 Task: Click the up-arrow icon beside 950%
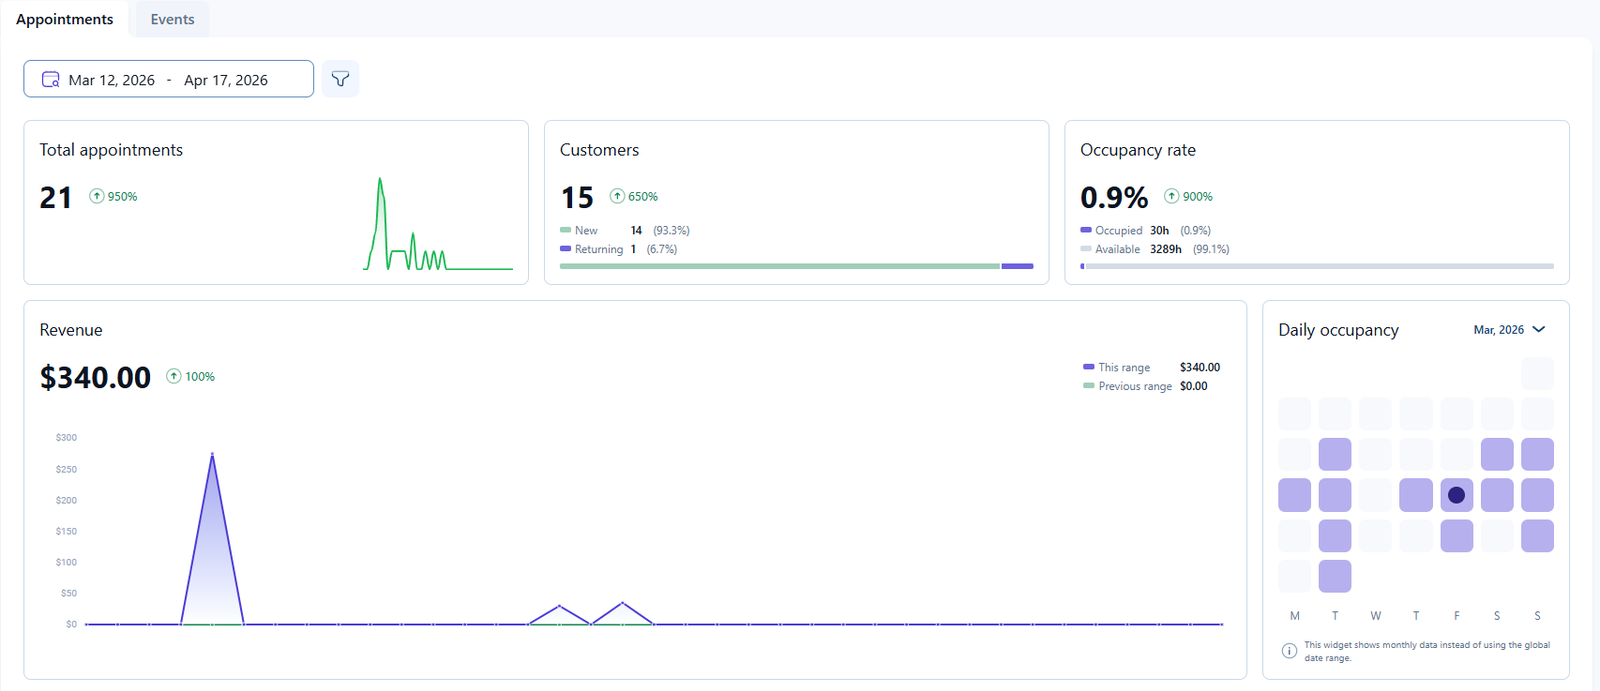(x=97, y=196)
